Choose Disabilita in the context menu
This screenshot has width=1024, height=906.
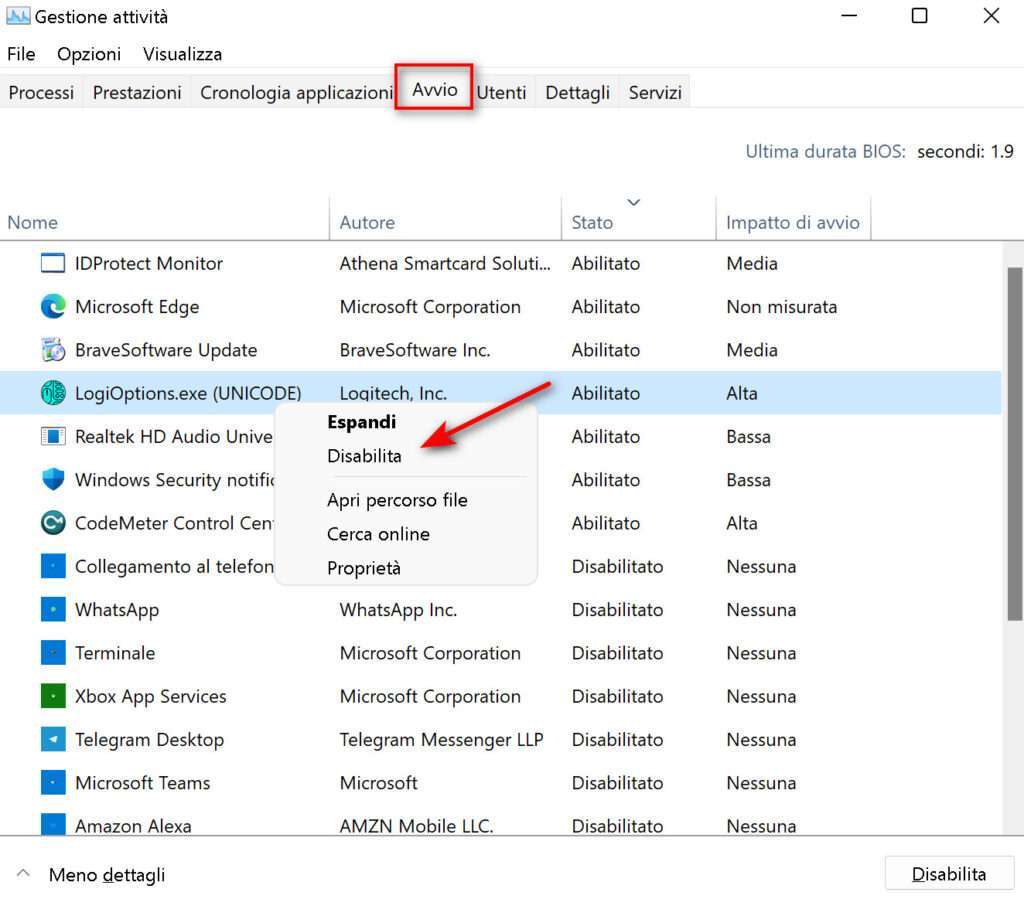tap(364, 456)
